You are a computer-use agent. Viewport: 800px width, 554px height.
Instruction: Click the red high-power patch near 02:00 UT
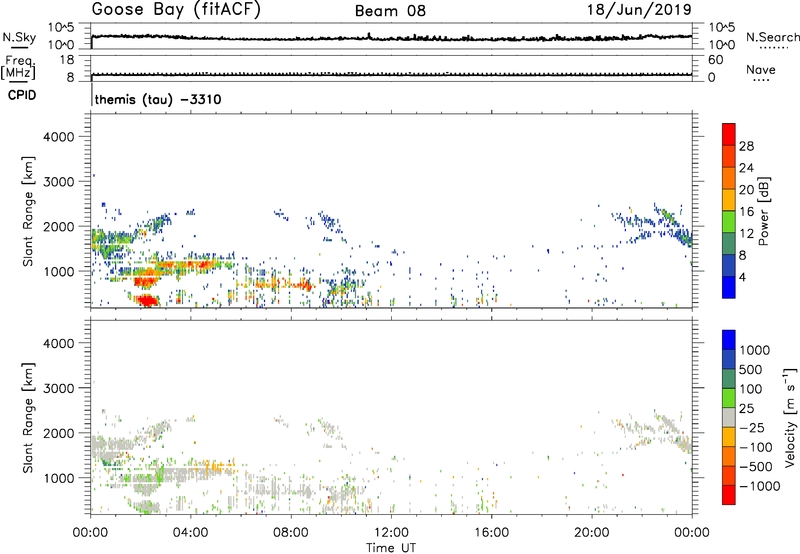tap(146, 300)
